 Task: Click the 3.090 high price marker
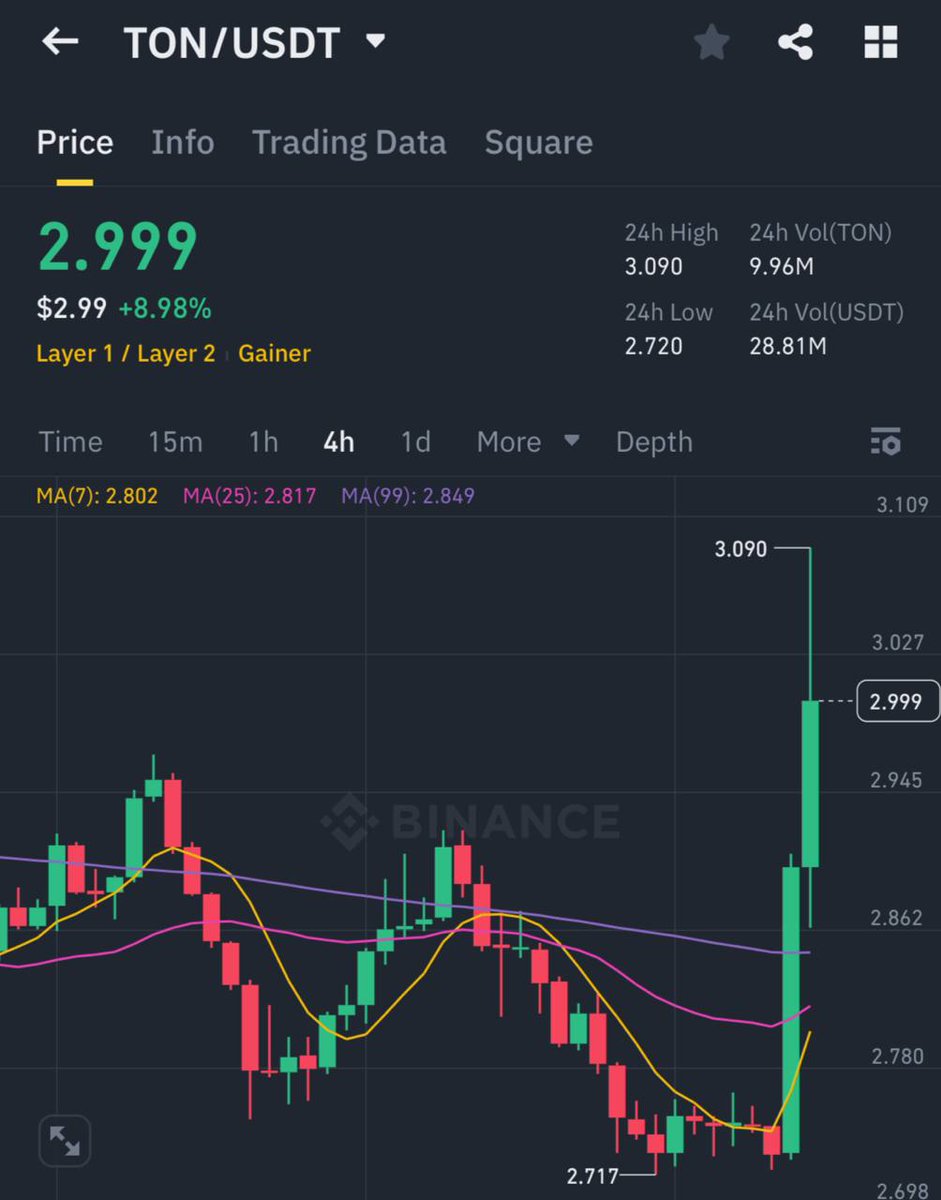741,548
